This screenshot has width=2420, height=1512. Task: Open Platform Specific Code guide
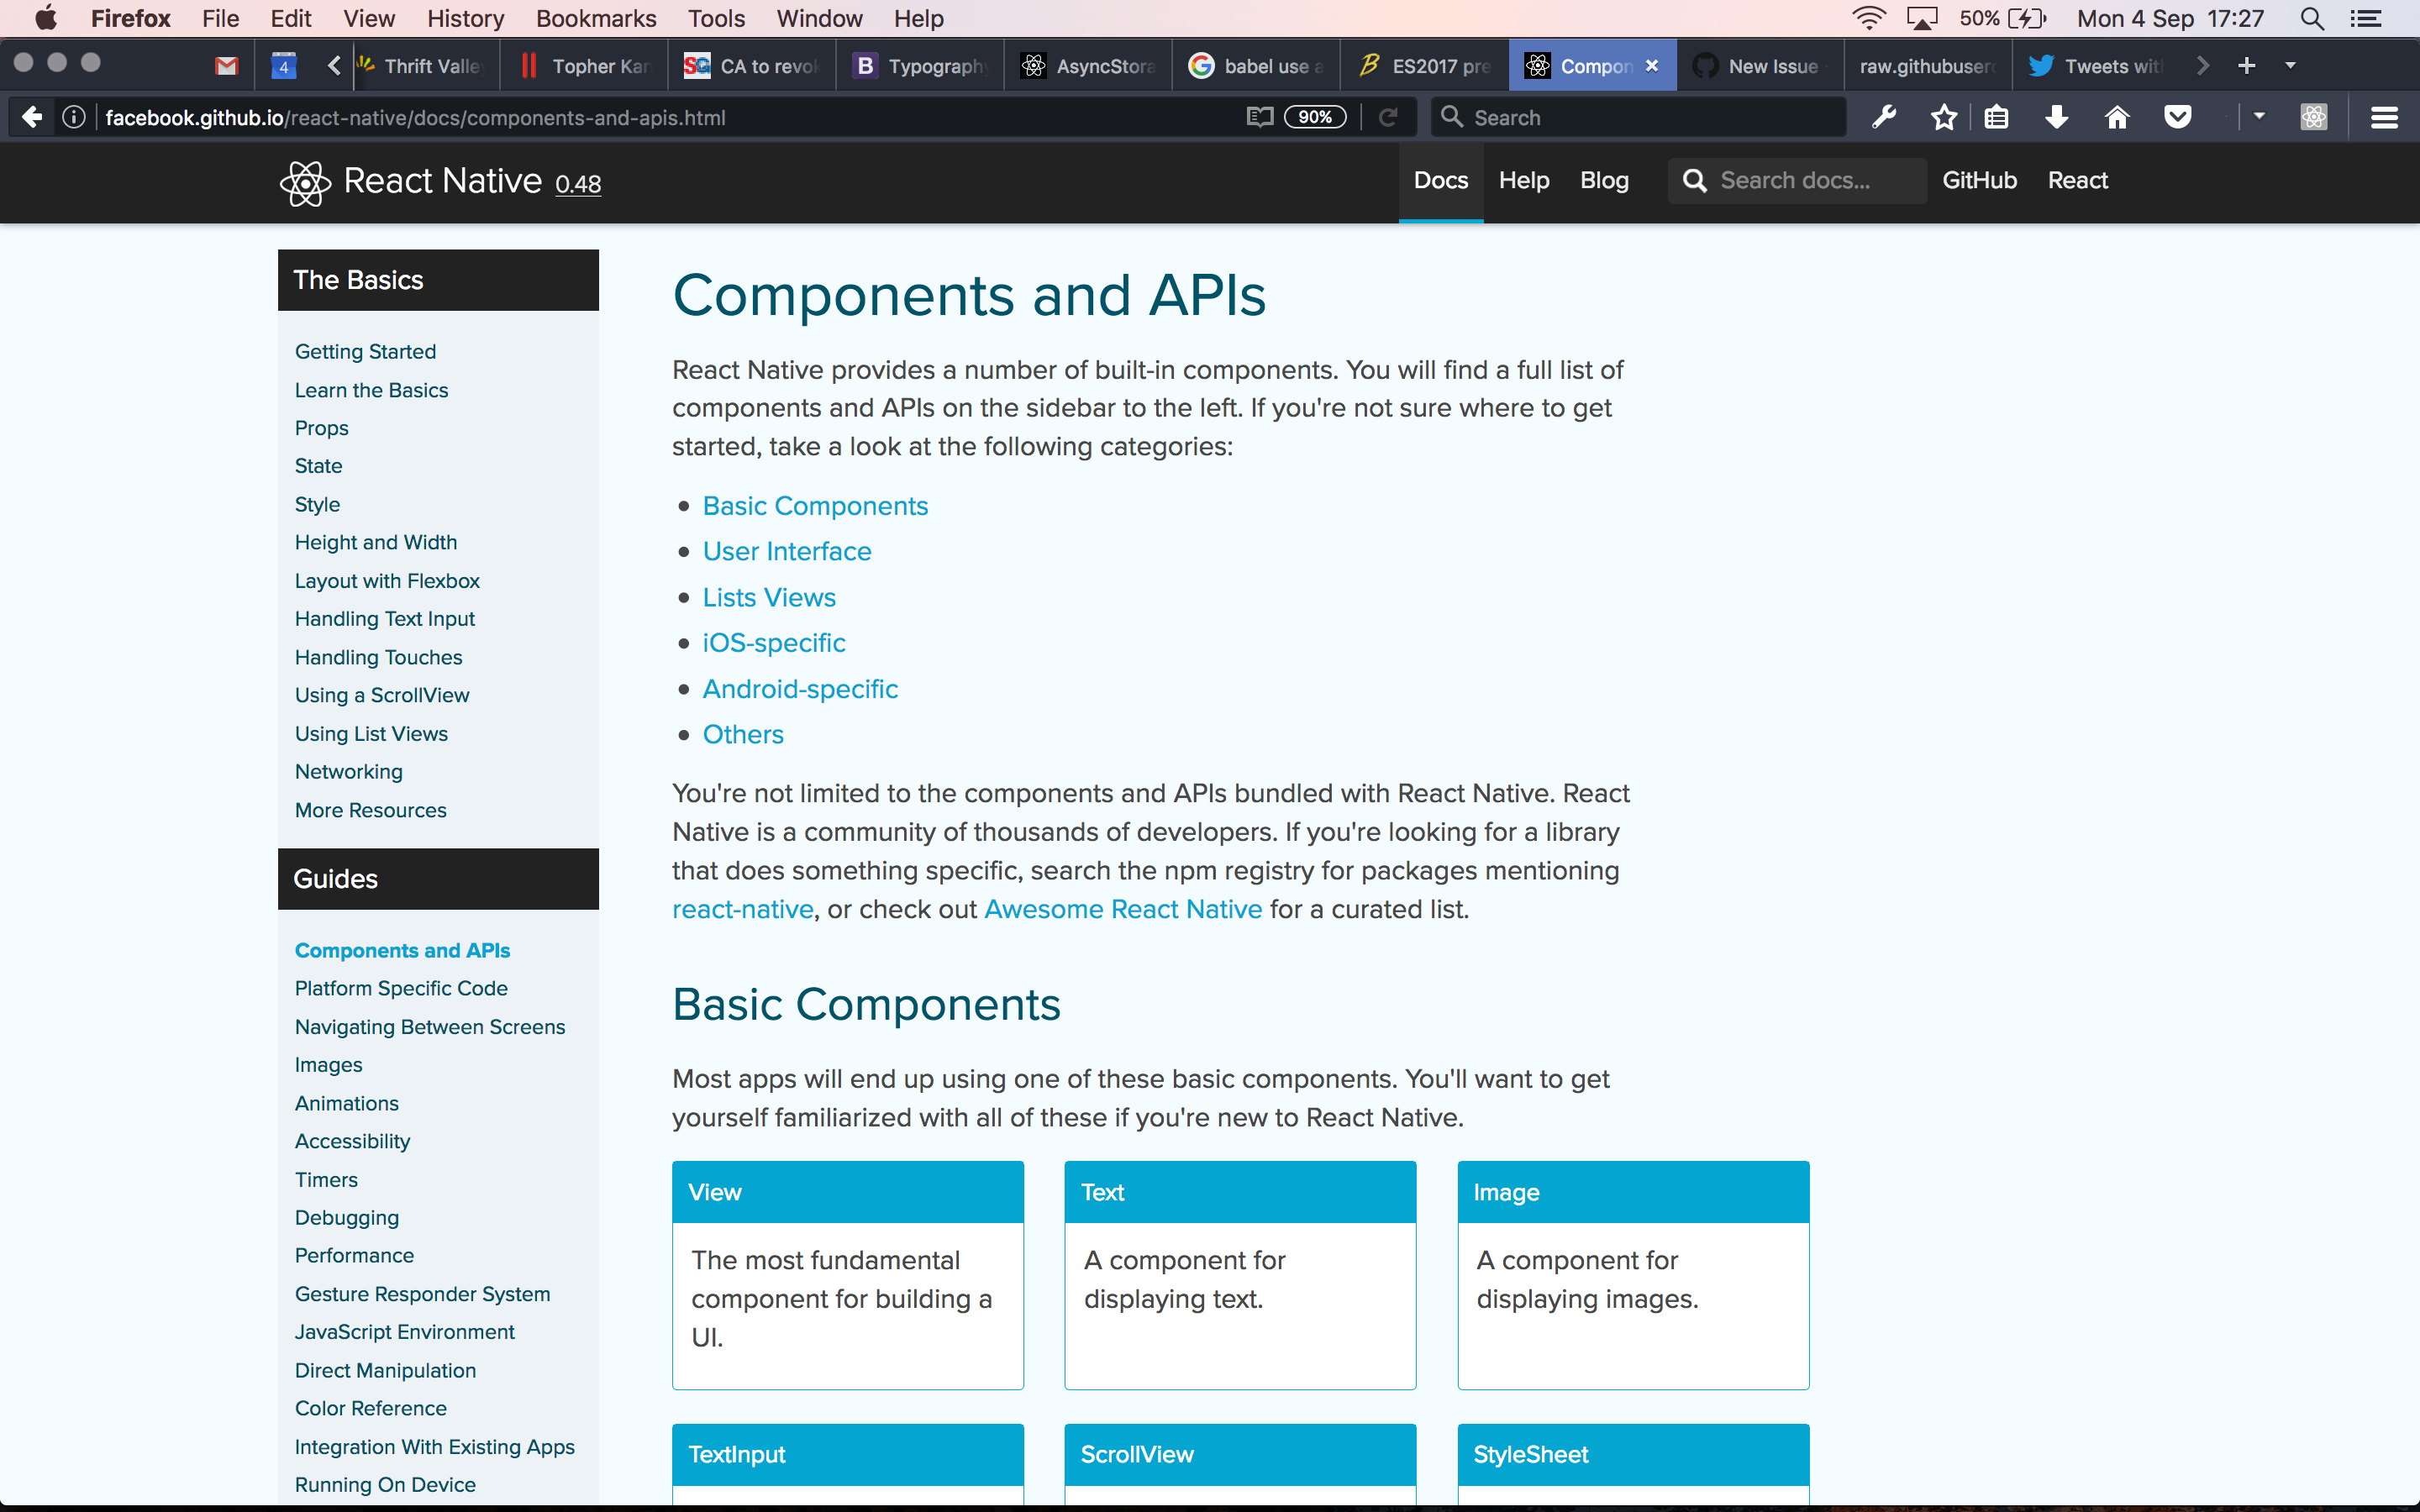coord(401,988)
